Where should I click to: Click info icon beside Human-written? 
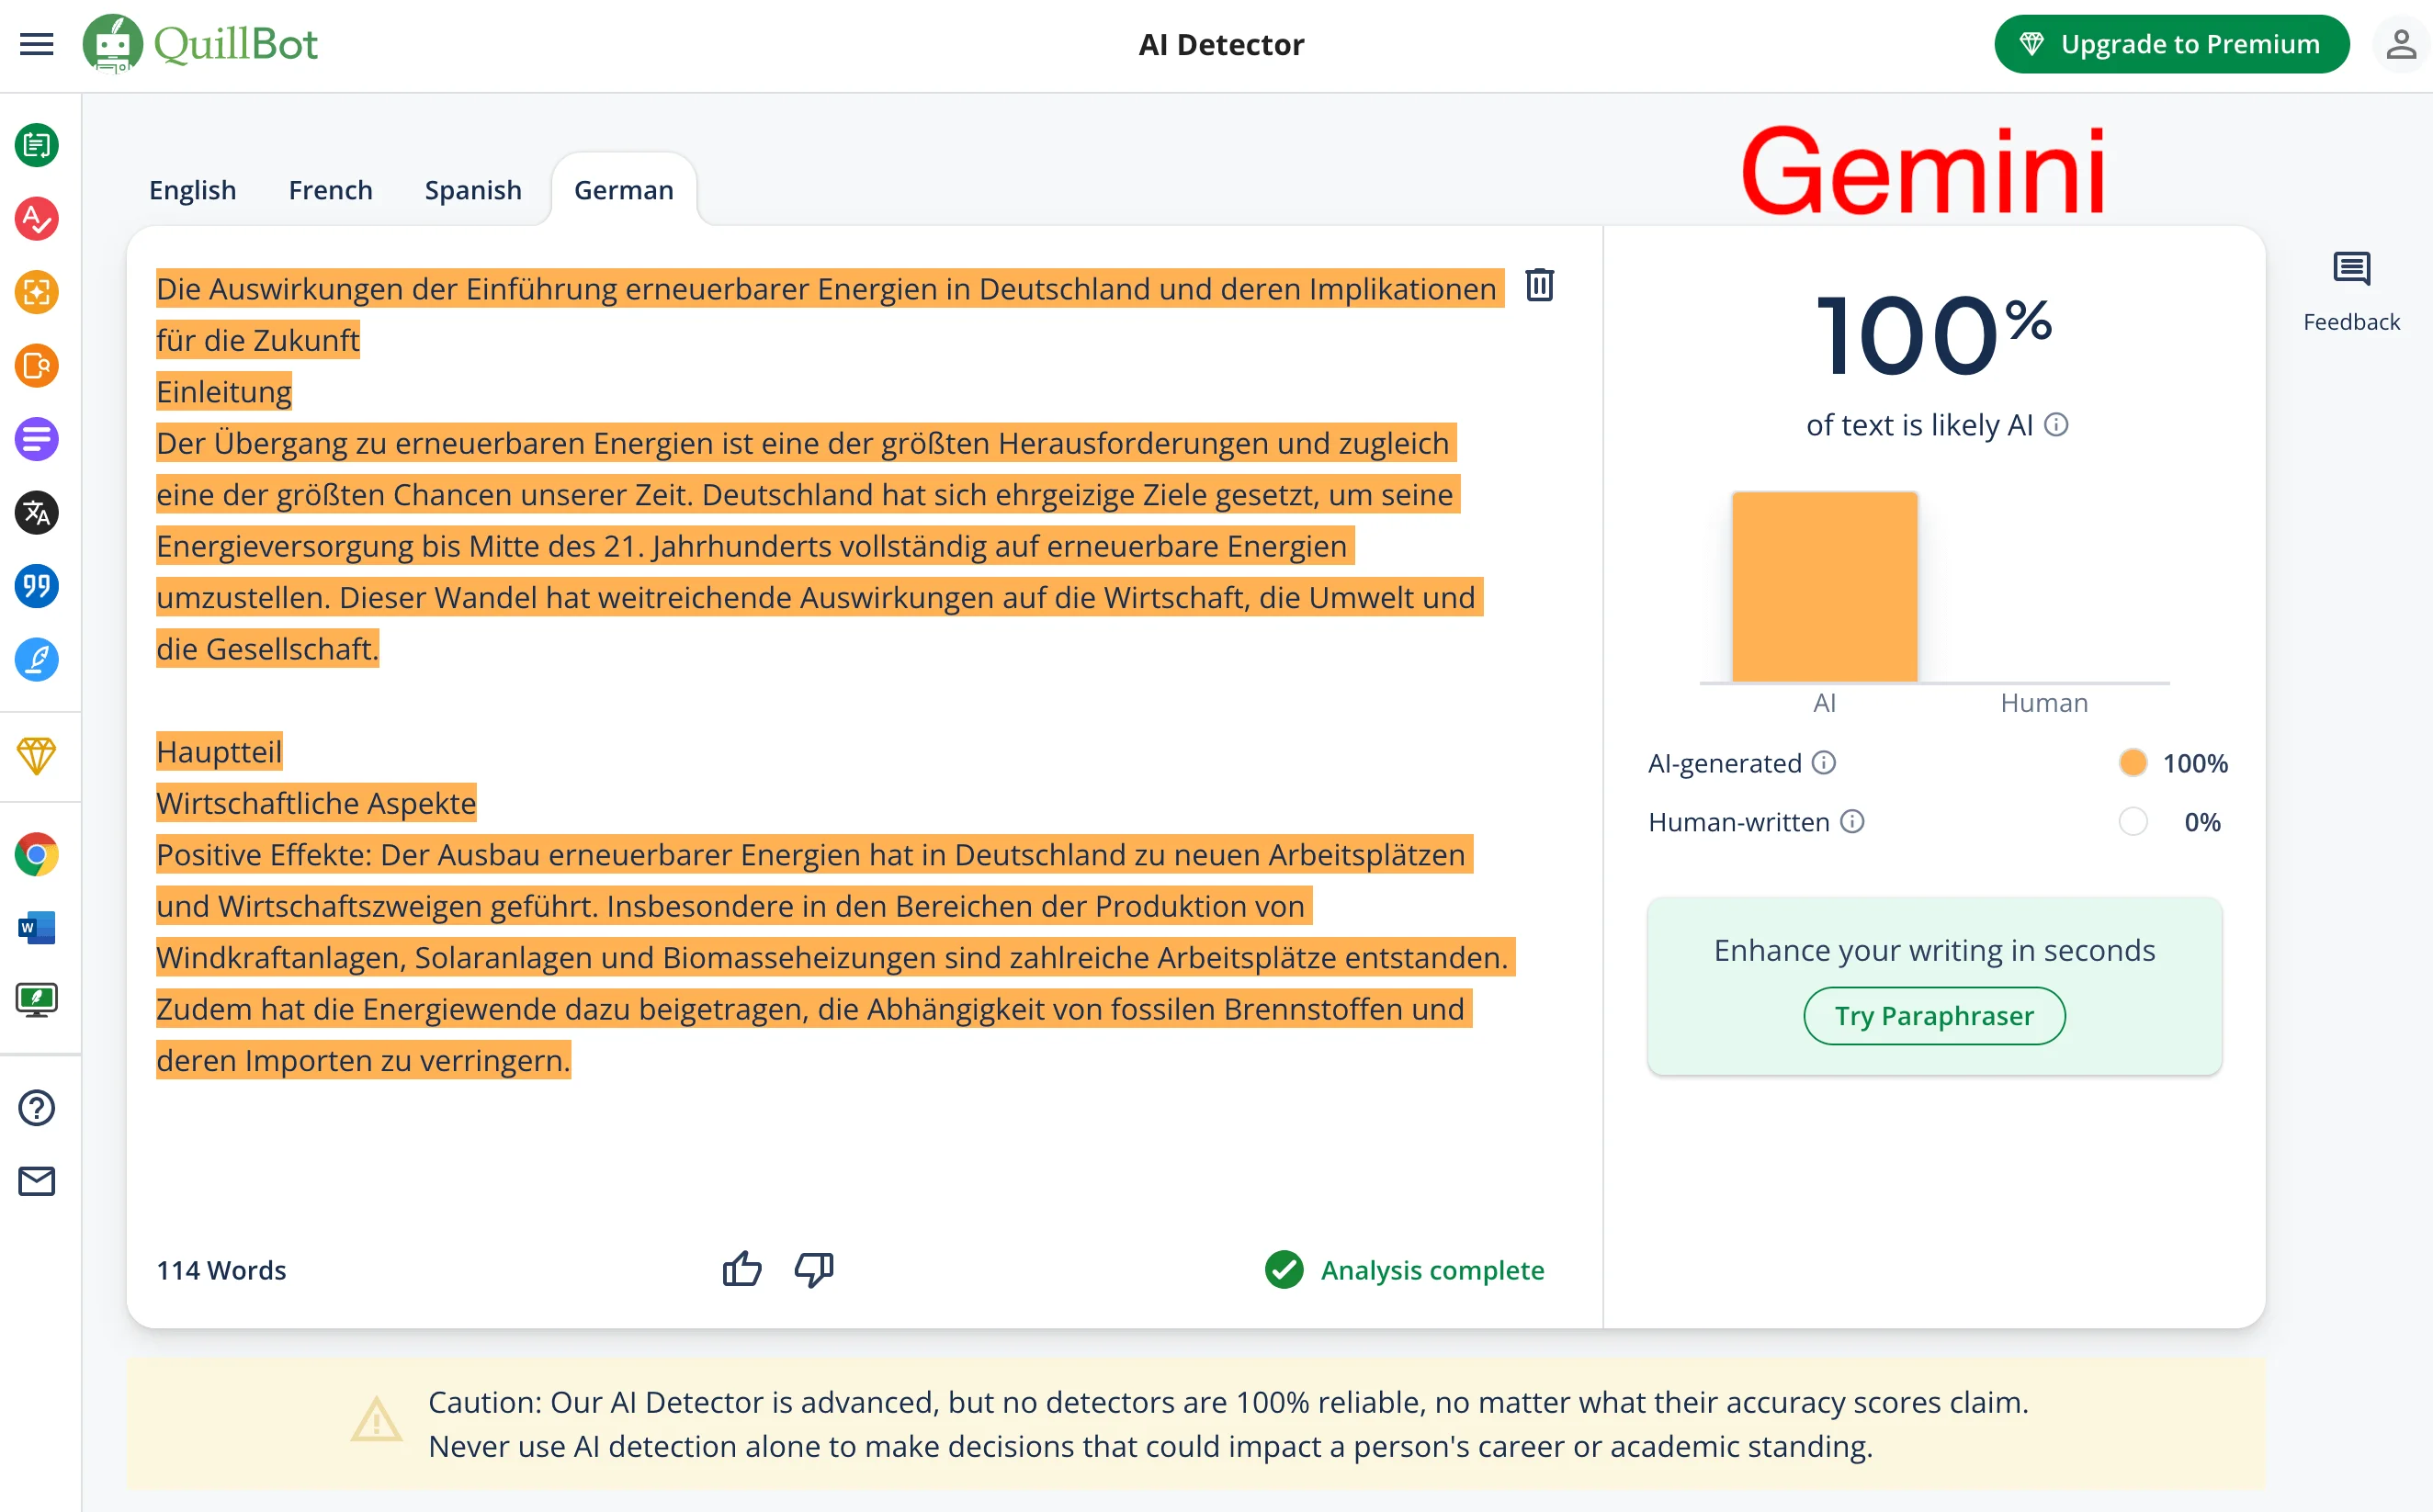1852,822
